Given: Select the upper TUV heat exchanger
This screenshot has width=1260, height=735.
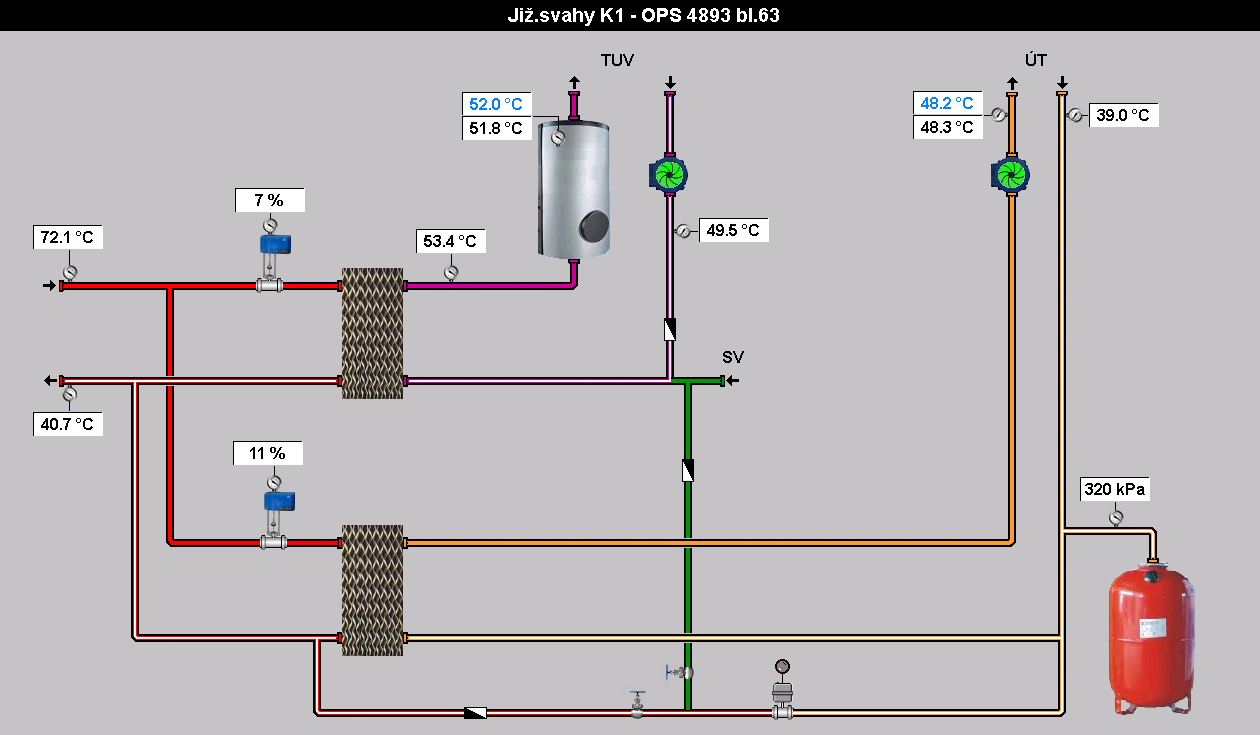Looking at the screenshot, I should click(x=372, y=333).
